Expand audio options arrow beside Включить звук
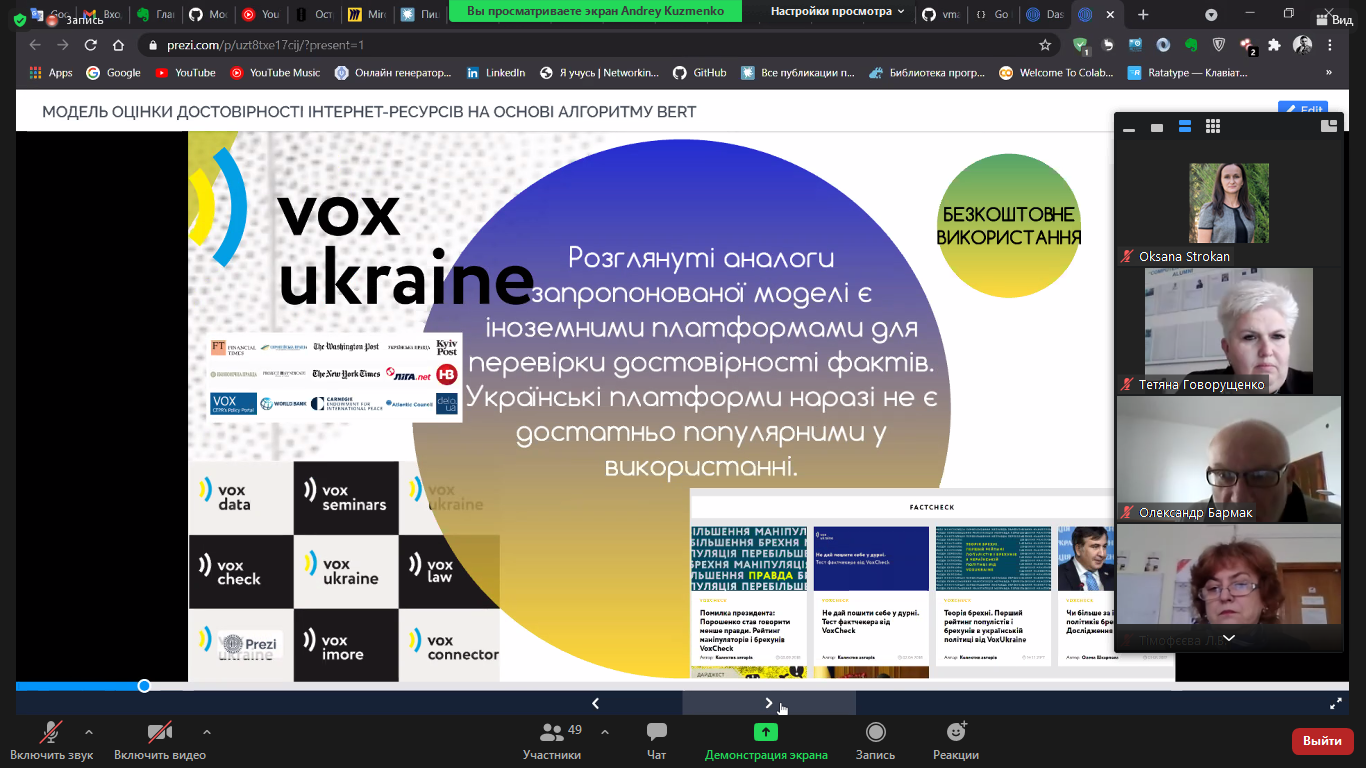The width and height of the screenshot is (1366, 768). (89, 732)
